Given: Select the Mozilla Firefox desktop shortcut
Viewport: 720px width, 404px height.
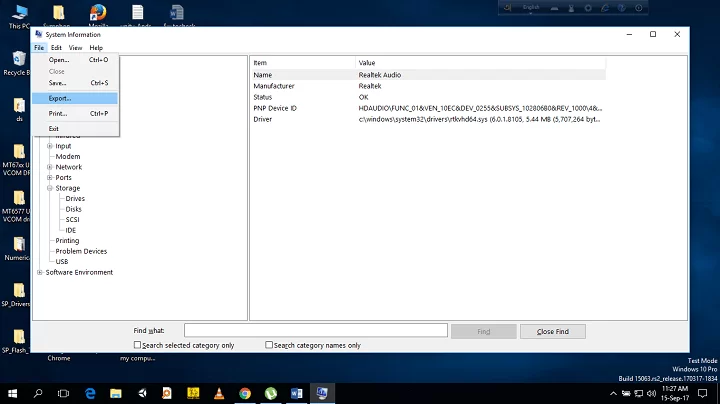Looking at the screenshot, I should click(x=98, y=16).
